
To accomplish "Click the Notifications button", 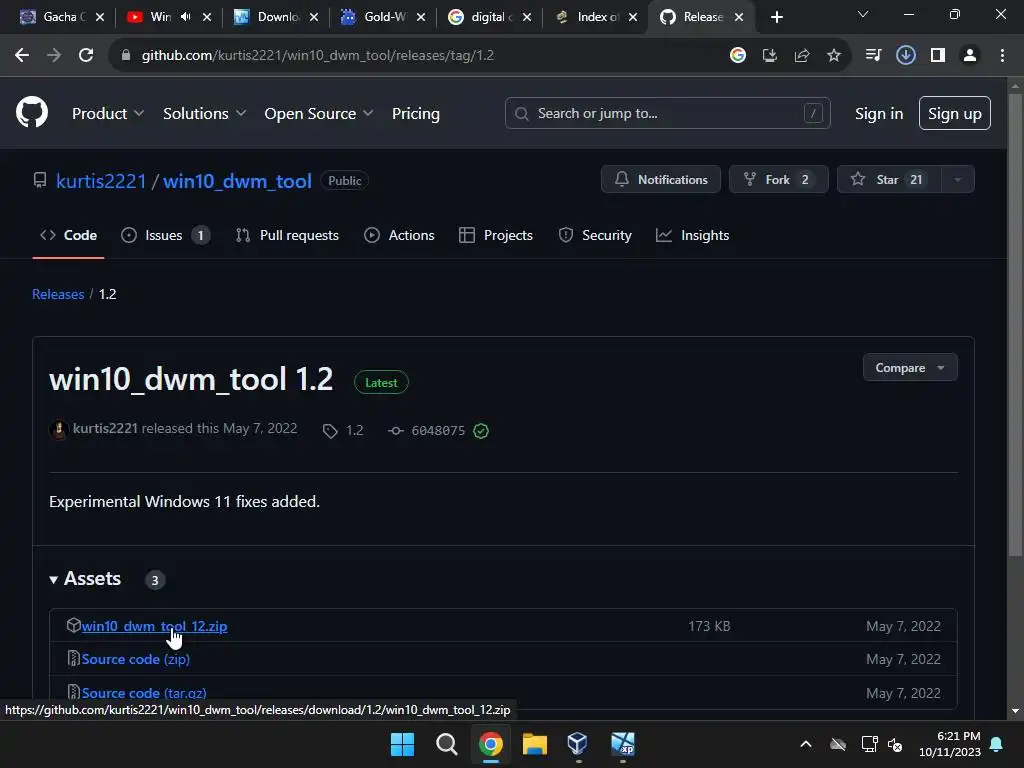I will (661, 180).
